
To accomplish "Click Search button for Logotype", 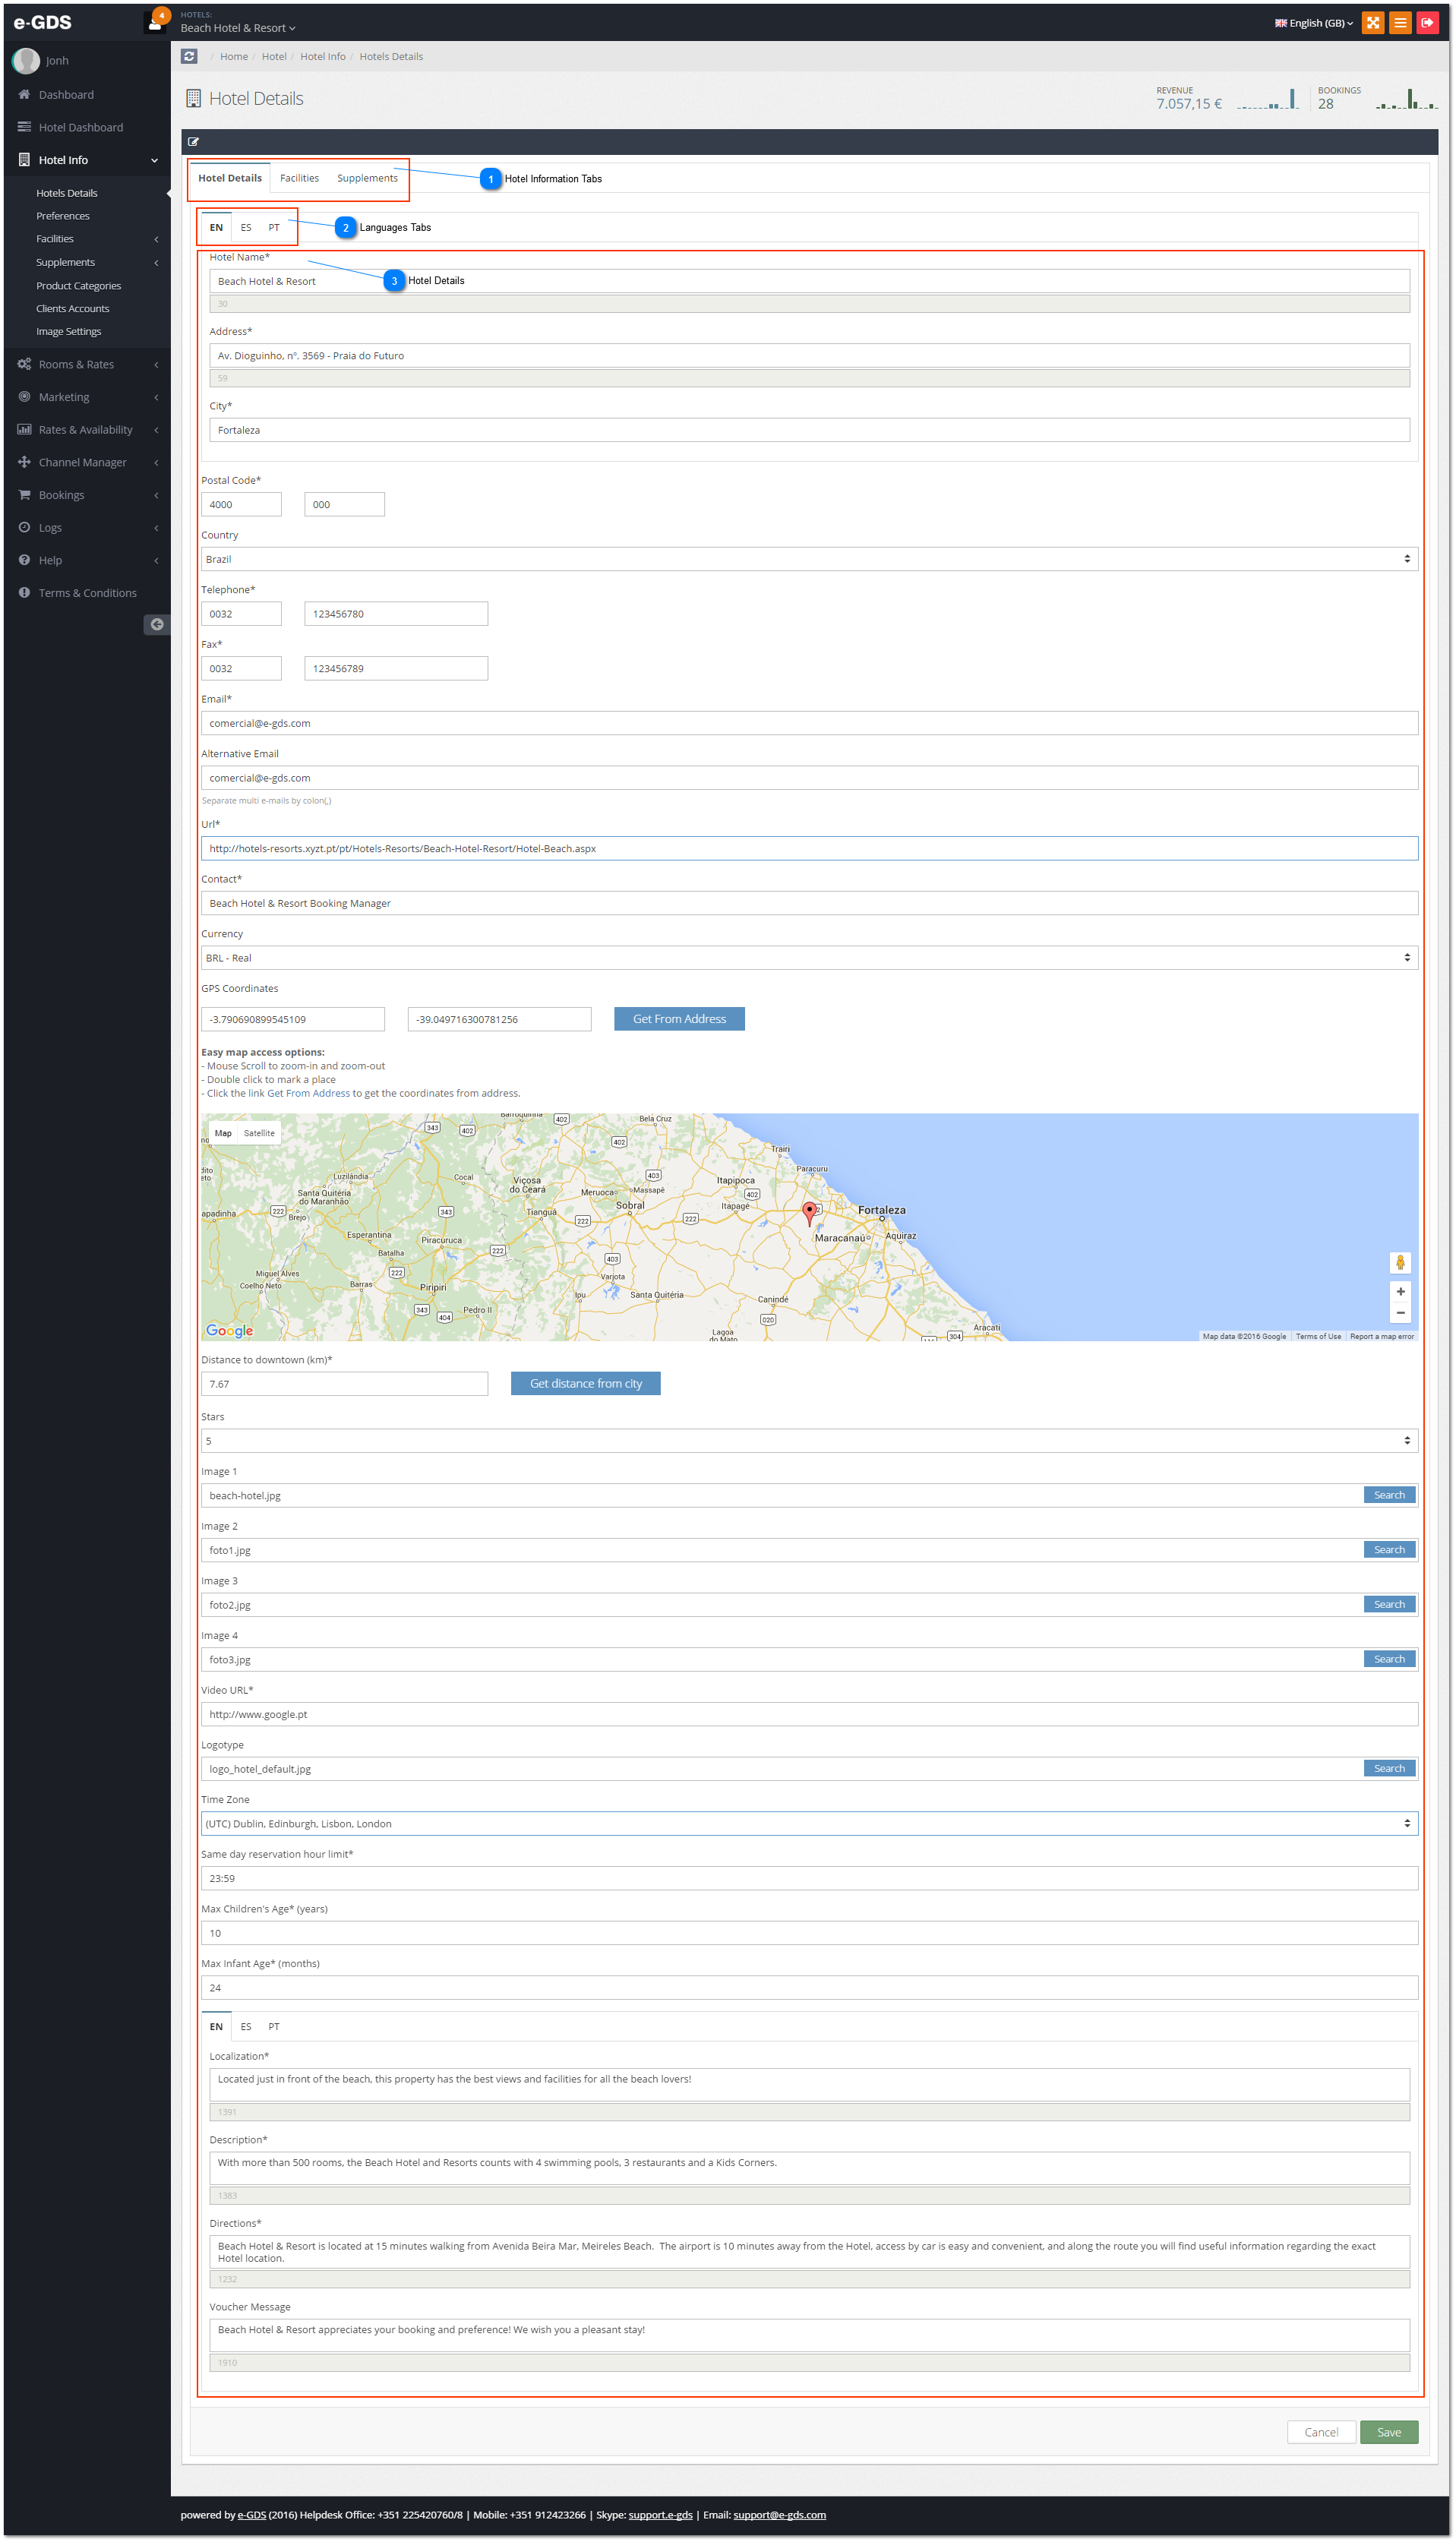I will point(1389,1769).
